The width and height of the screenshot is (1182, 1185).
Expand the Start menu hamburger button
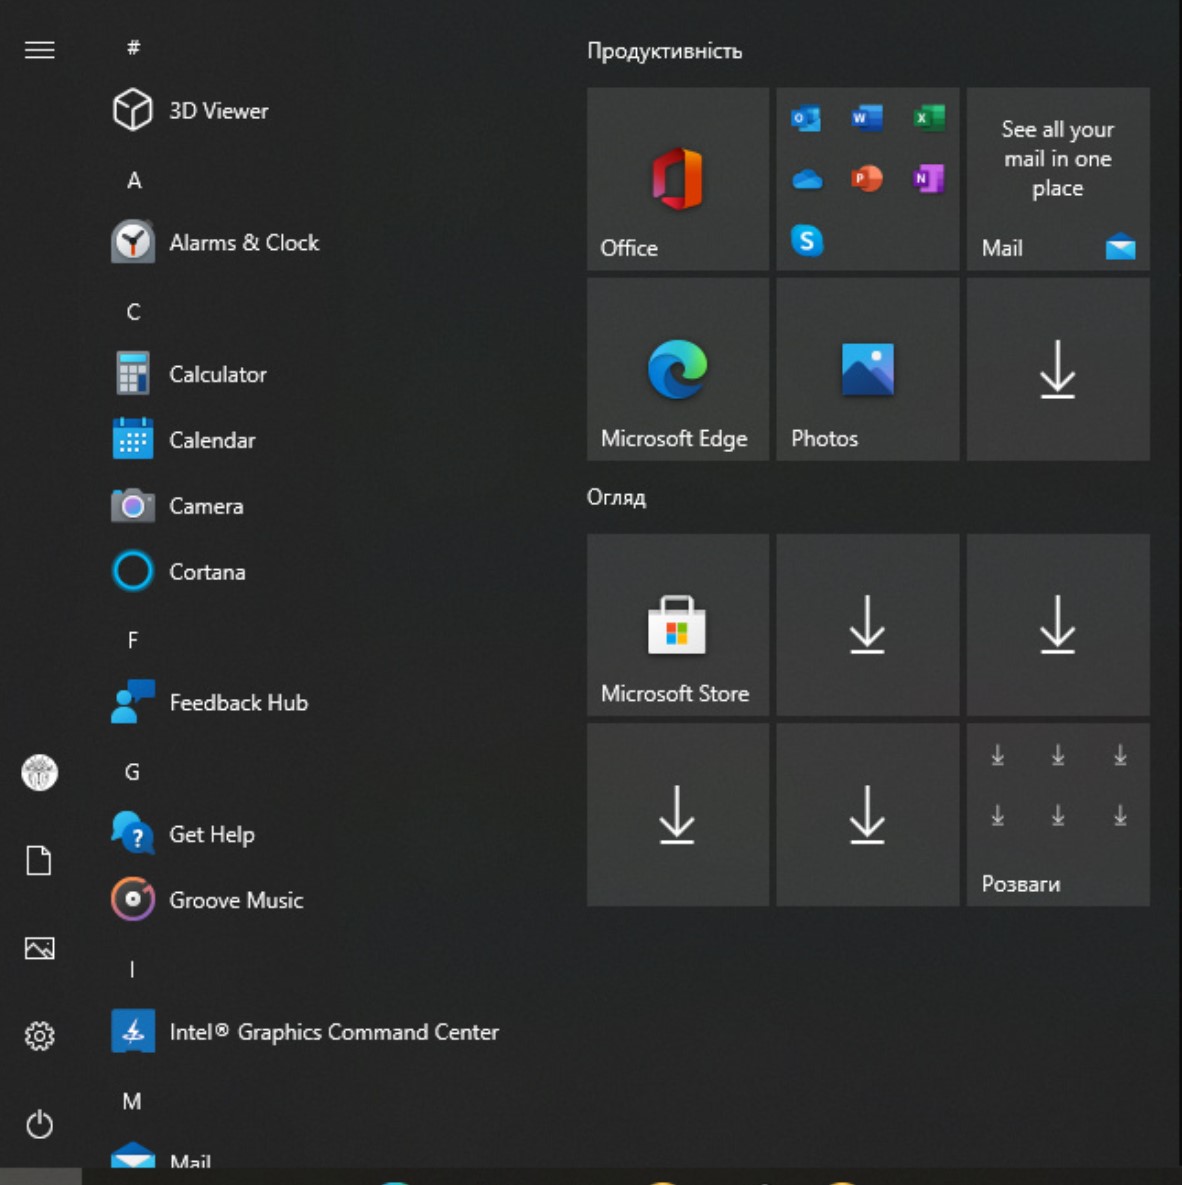pyautogui.click(x=40, y=49)
